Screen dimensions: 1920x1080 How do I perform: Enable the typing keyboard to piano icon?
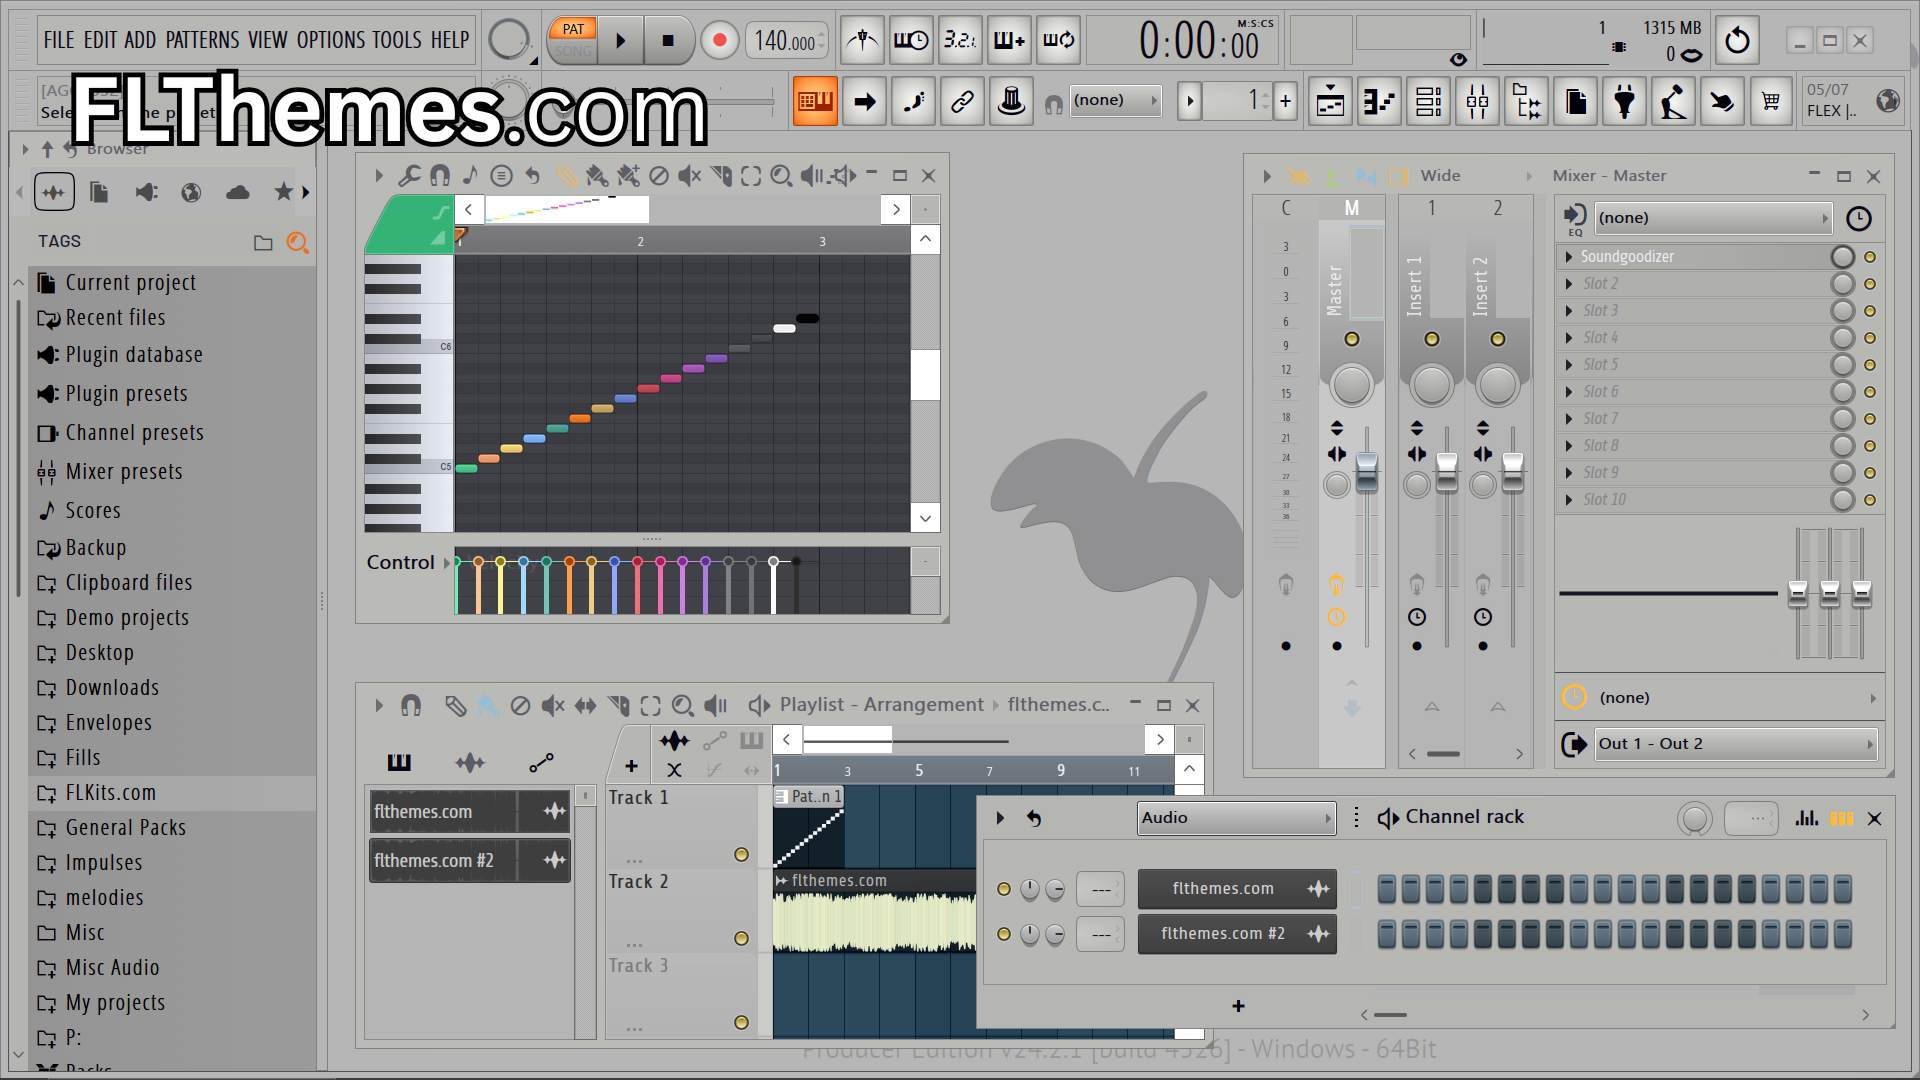pos(815,101)
